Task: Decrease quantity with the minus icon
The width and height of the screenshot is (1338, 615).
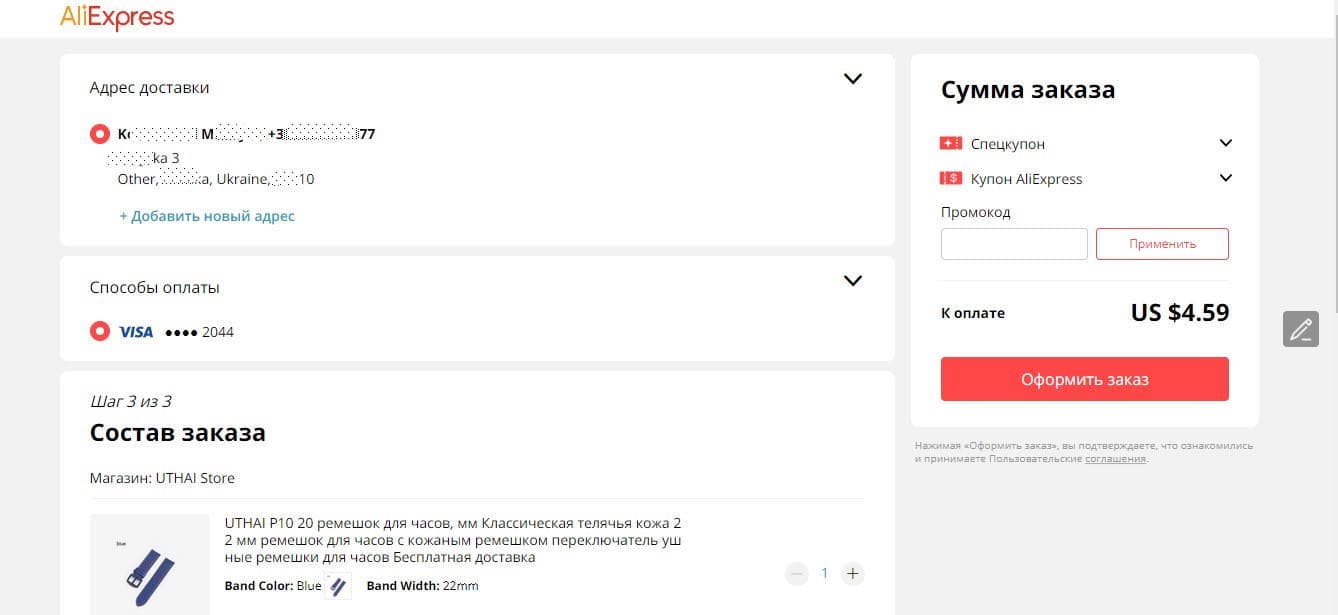Action: 797,573
